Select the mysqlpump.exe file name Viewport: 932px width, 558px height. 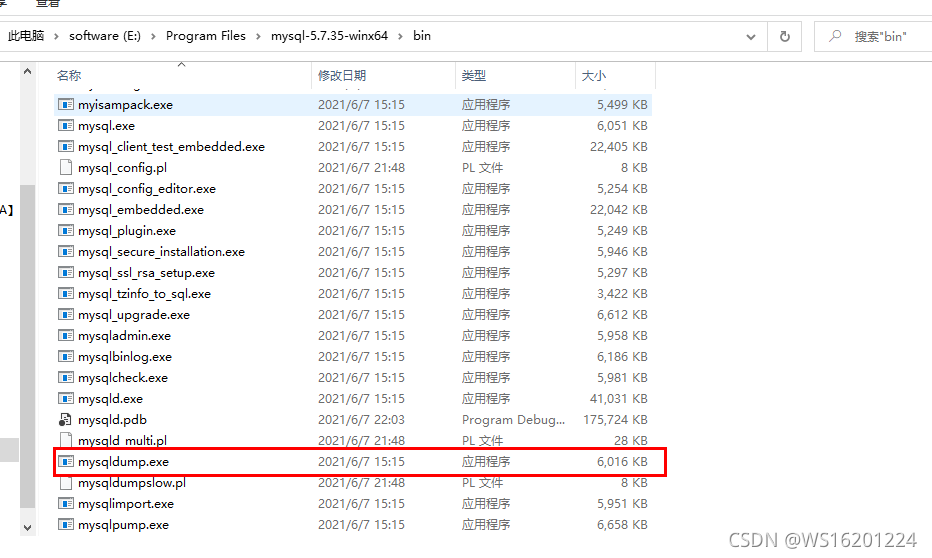pos(123,525)
